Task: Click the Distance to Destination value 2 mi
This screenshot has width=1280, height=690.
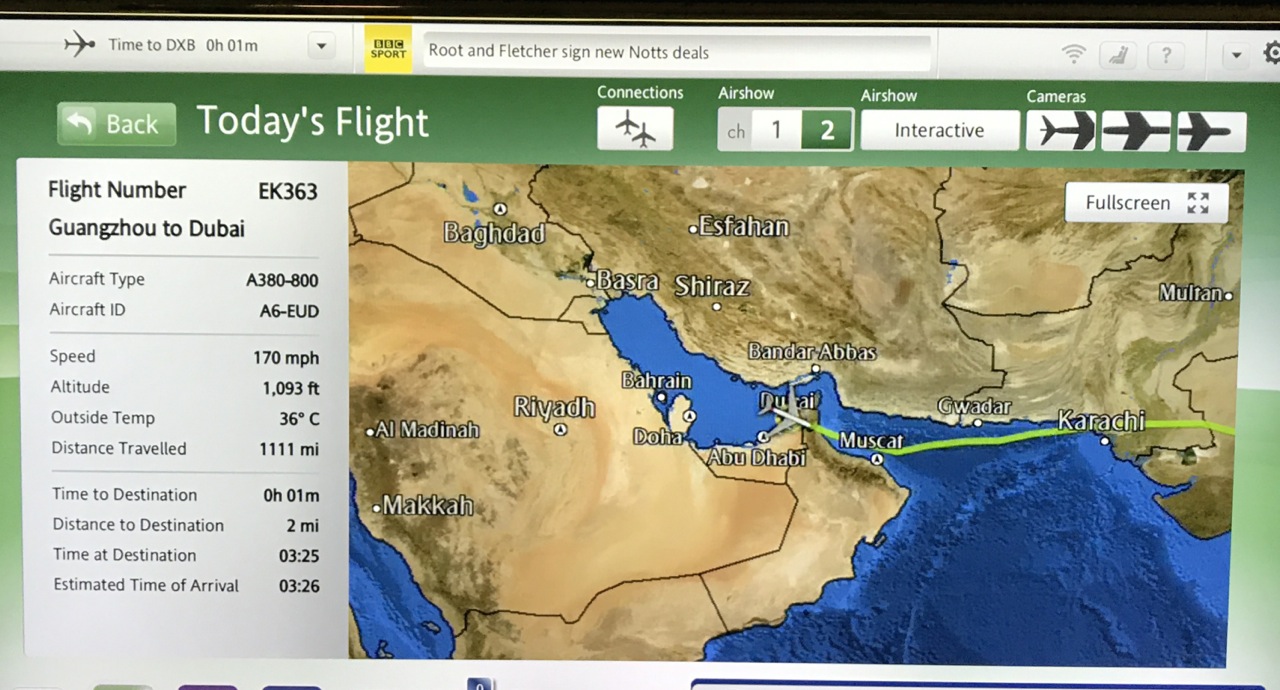Action: pos(302,526)
